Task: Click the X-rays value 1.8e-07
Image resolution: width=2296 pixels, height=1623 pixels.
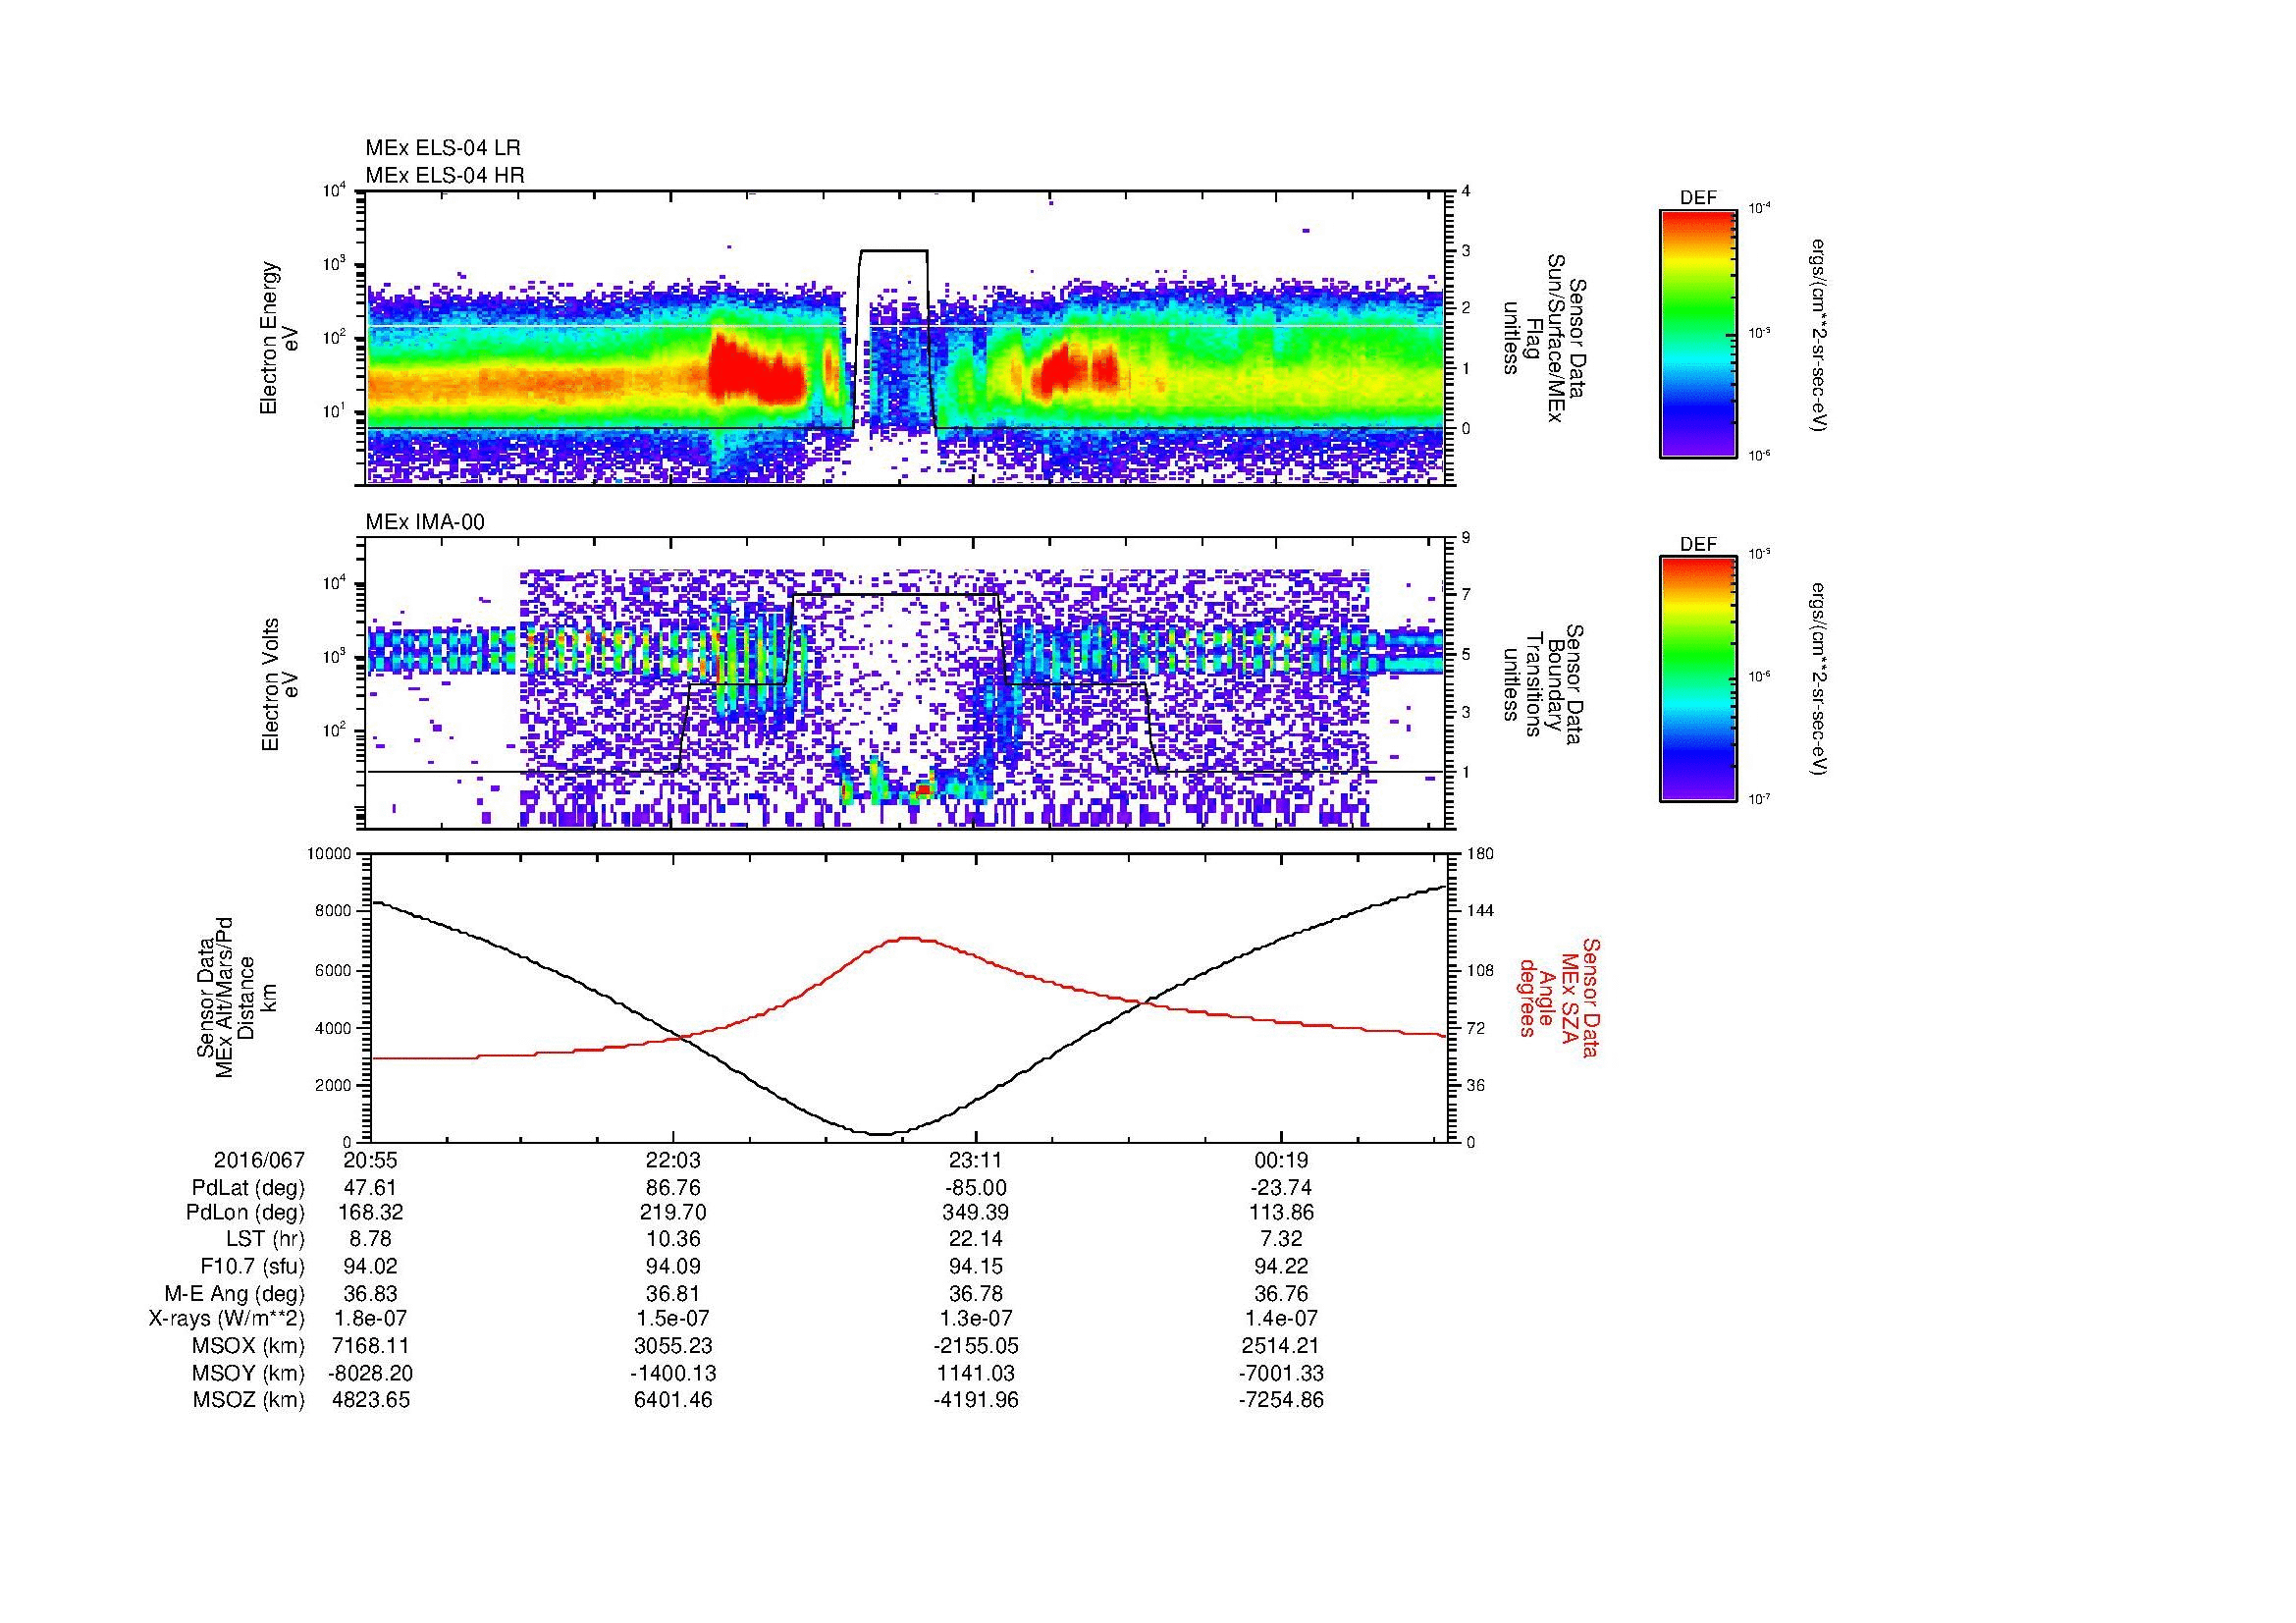Action: (x=370, y=1319)
